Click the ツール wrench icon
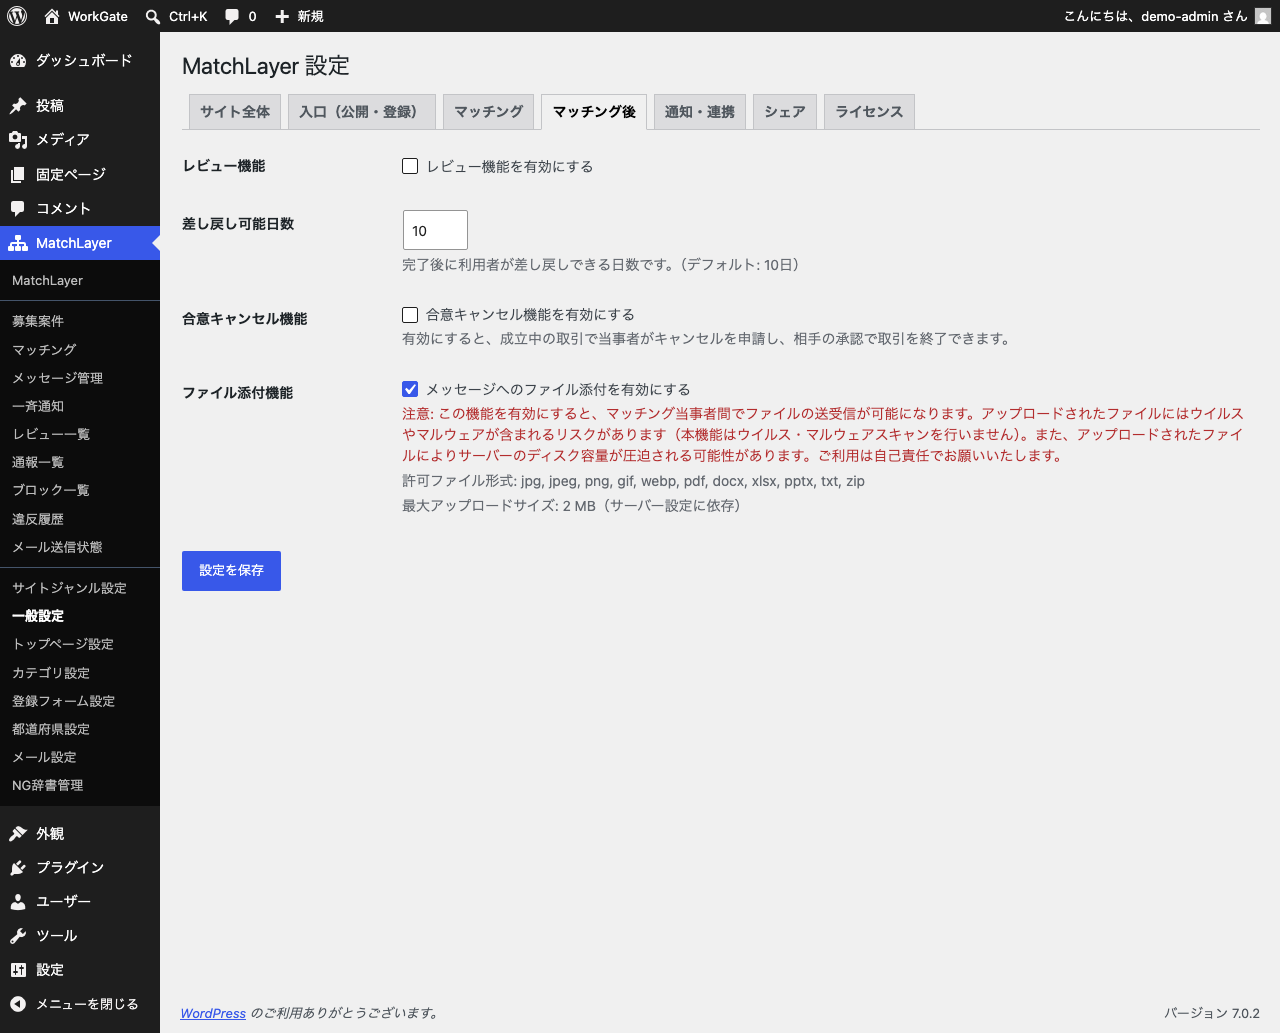Image resolution: width=1280 pixels, height=1033 pixels. (x=18, y=936)
